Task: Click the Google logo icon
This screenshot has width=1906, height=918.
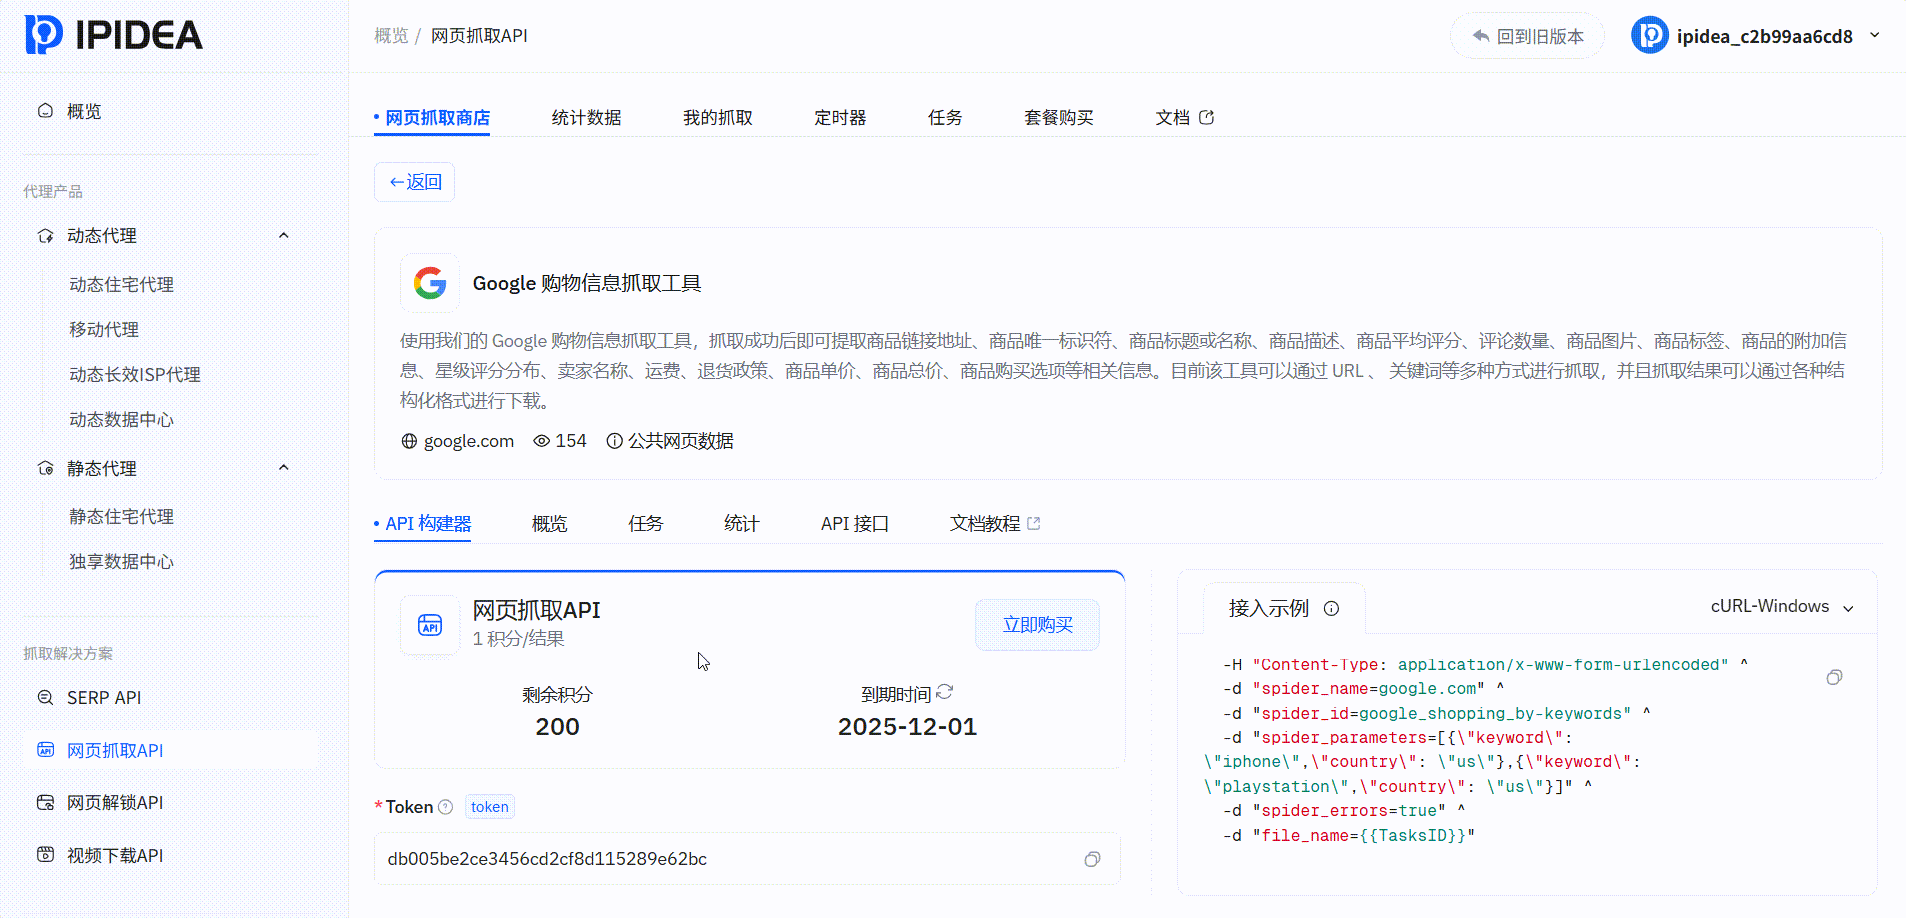Action: tap(430, 283)
